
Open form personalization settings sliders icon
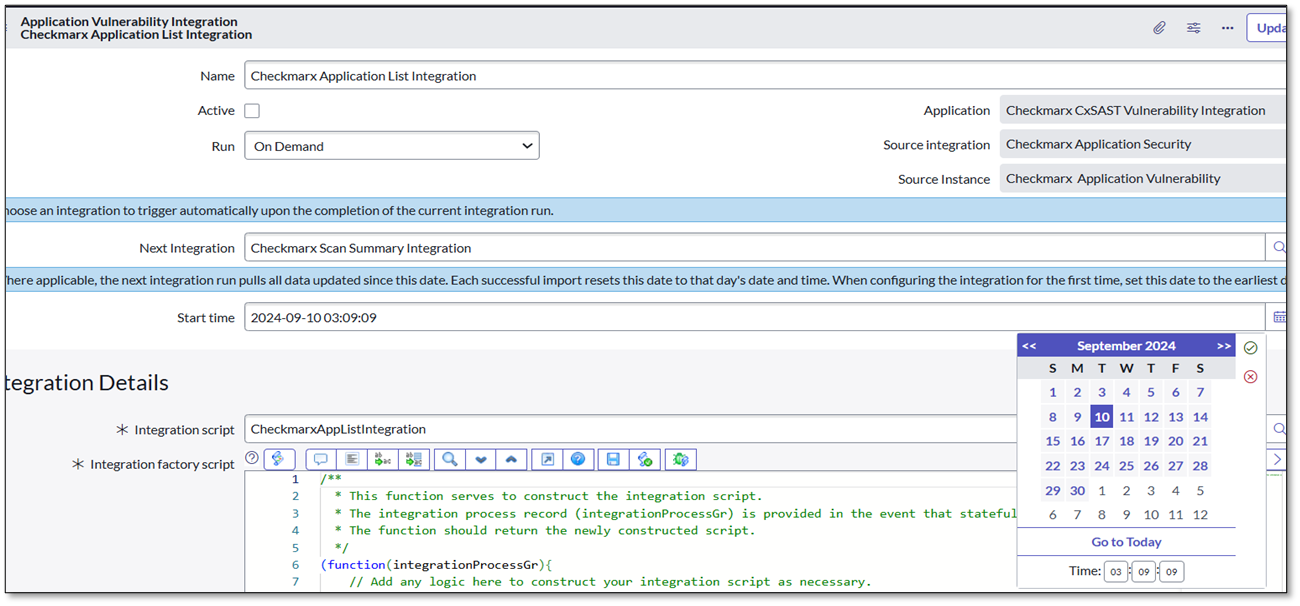1193,28
